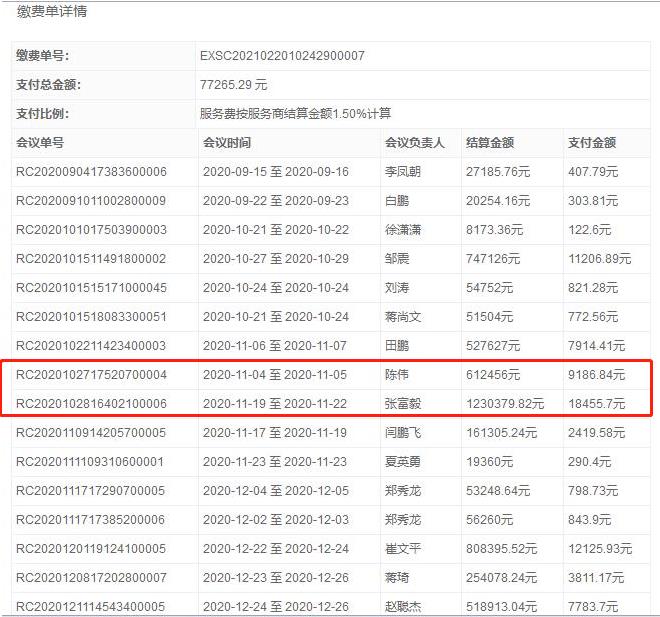Click the 会议负责人 column header
Screen dimensions: 660x617
click(415, 143)
